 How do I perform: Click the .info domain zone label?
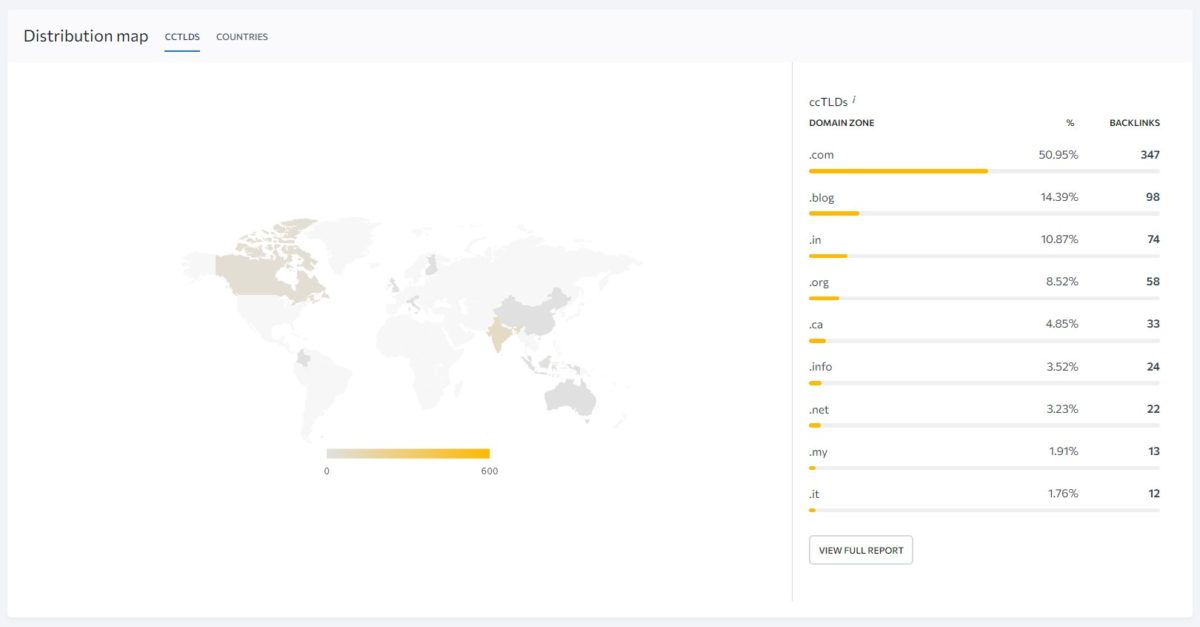(820, 367)
